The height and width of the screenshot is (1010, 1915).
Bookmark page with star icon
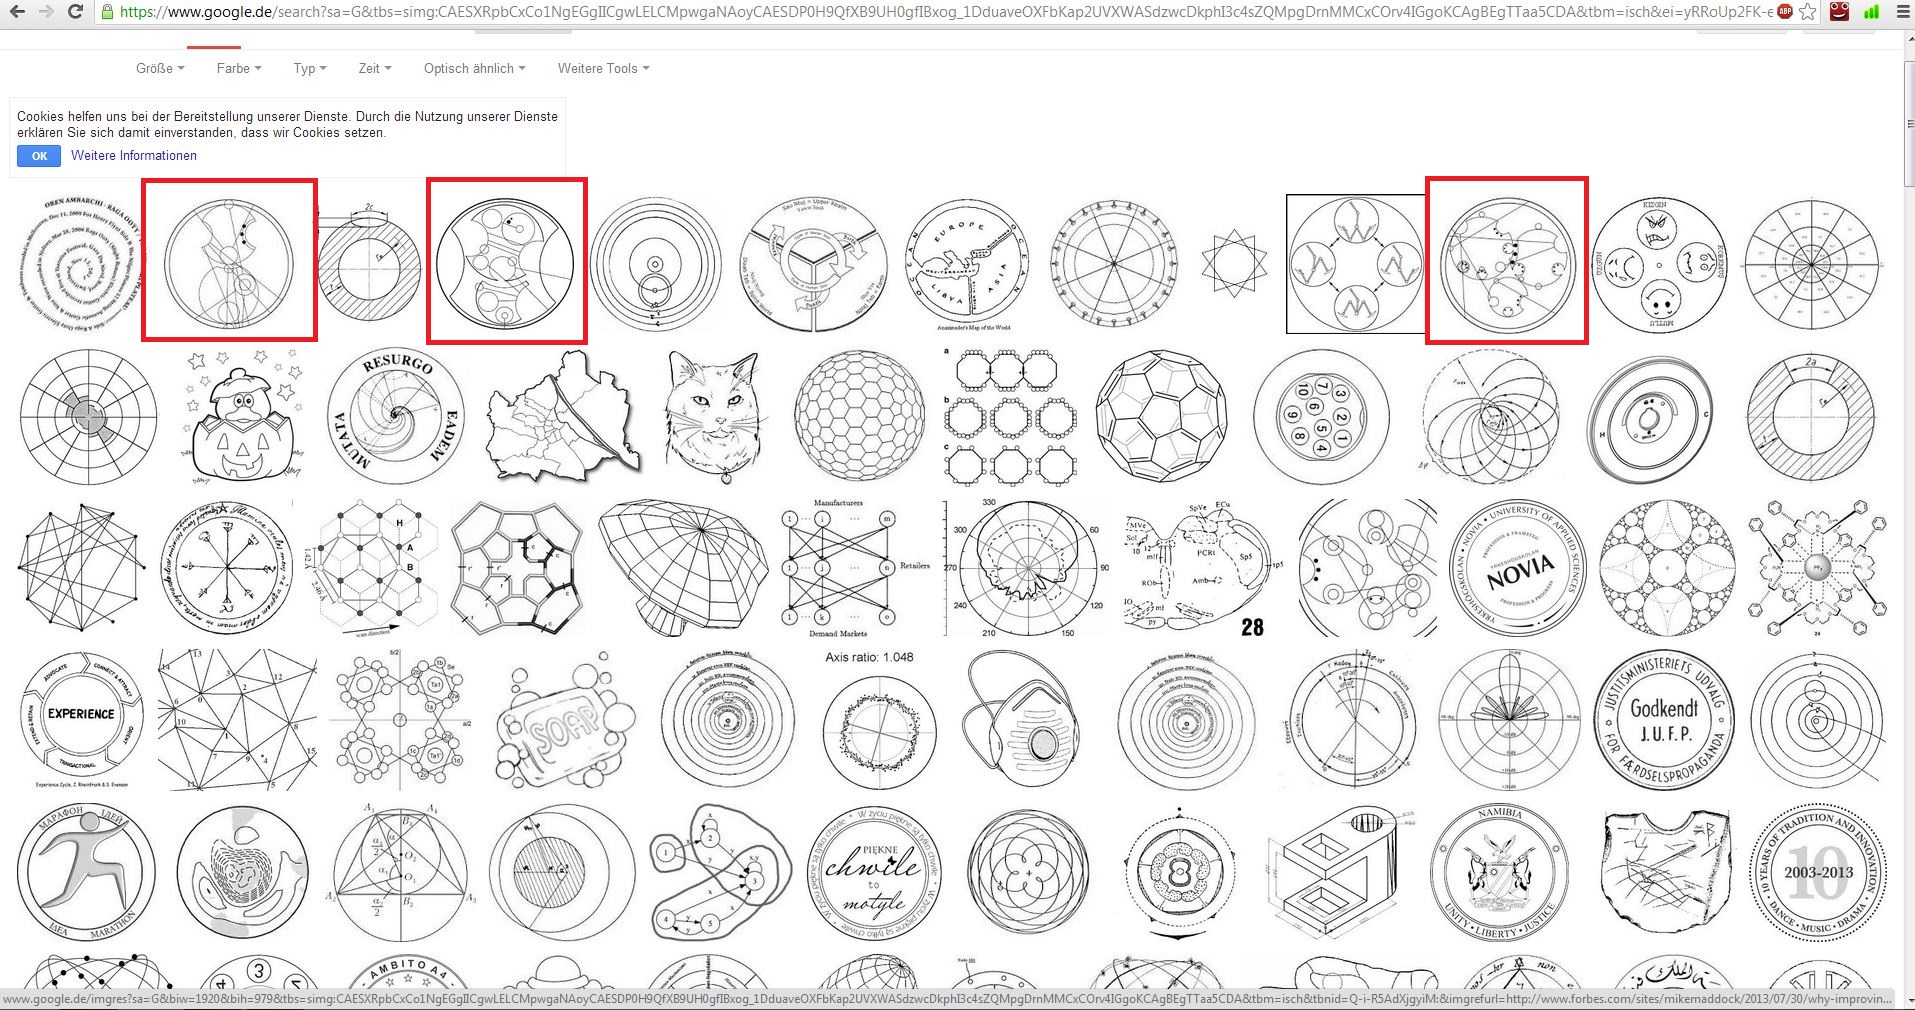click(1808, 12)
